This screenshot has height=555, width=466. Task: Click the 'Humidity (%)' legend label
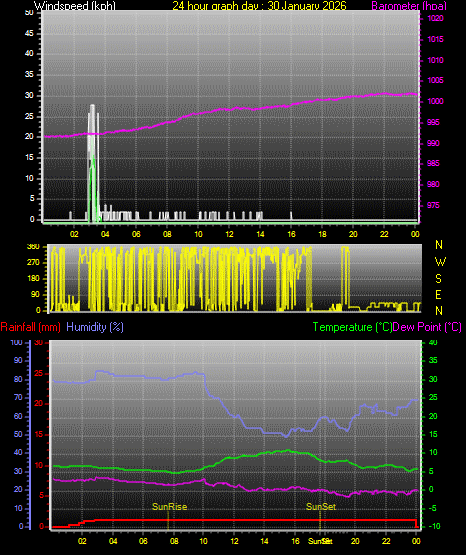pos(95,327)
